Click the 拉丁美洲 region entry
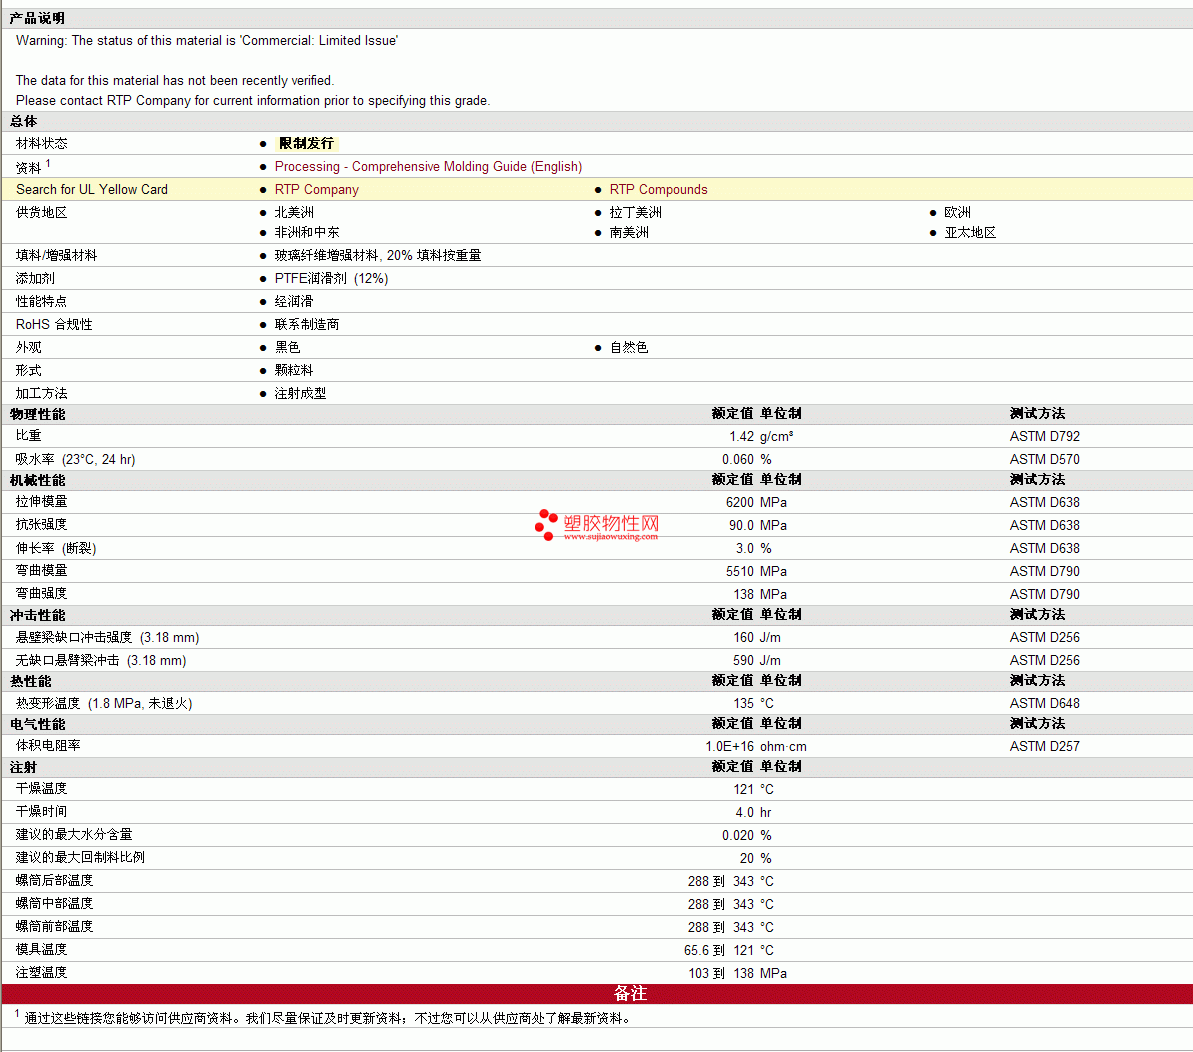Screen dimensions: 1193x1052 (635, 212)
